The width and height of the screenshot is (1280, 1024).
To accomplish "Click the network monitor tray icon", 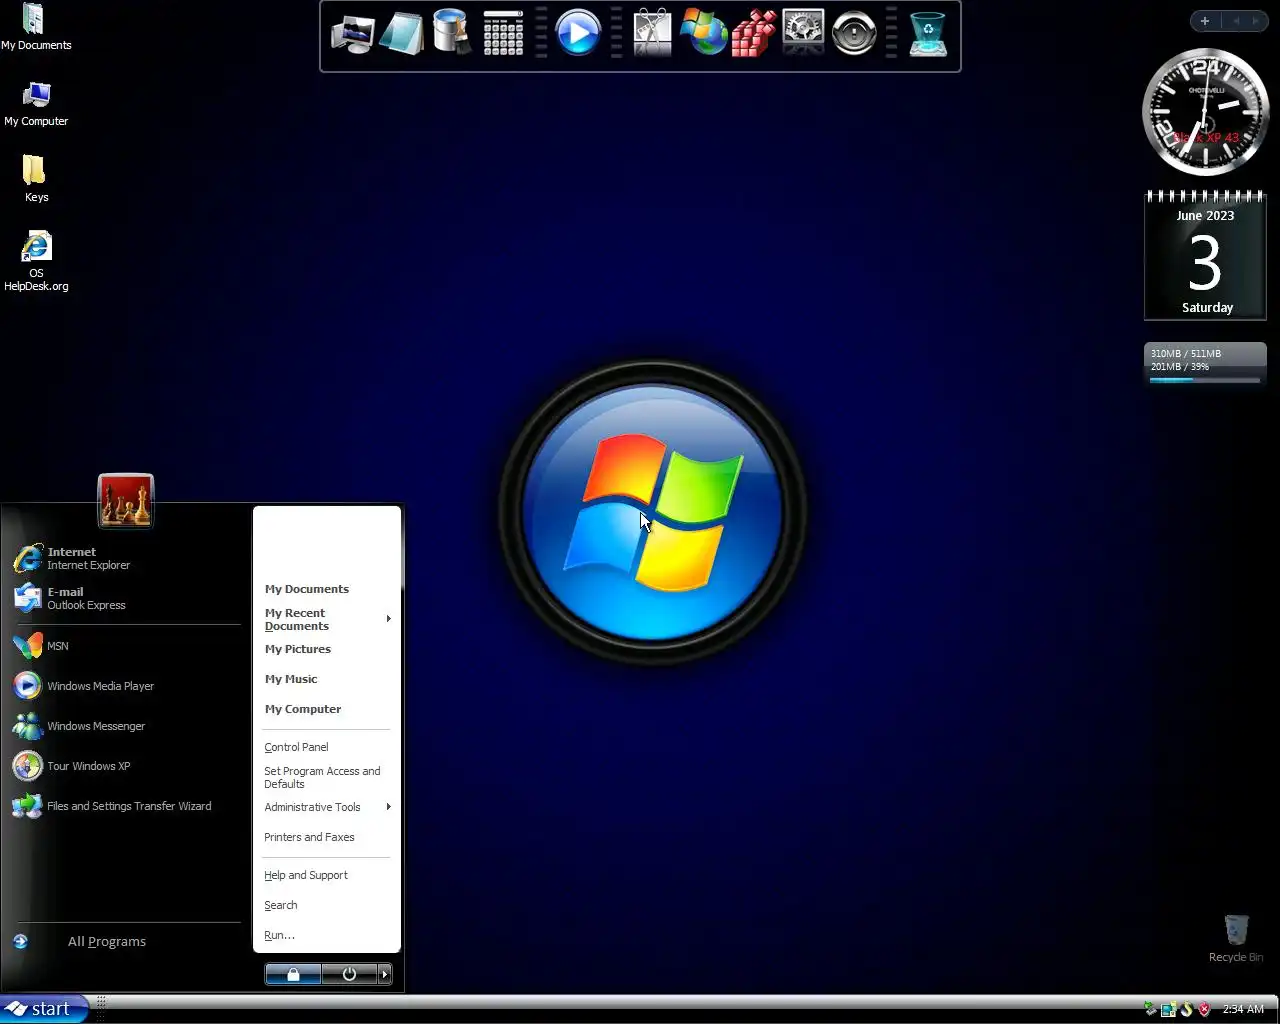I will click(1168, 1009).
